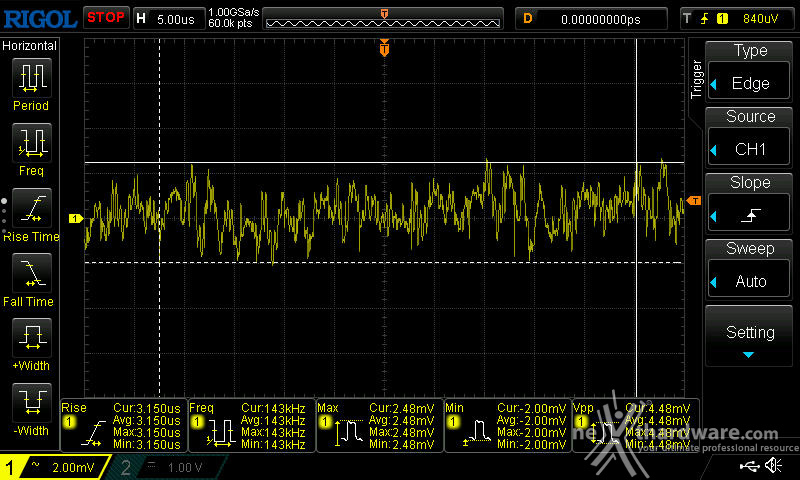
Task: Select the Freq measurement icon
Action: [x=32, y=143]
